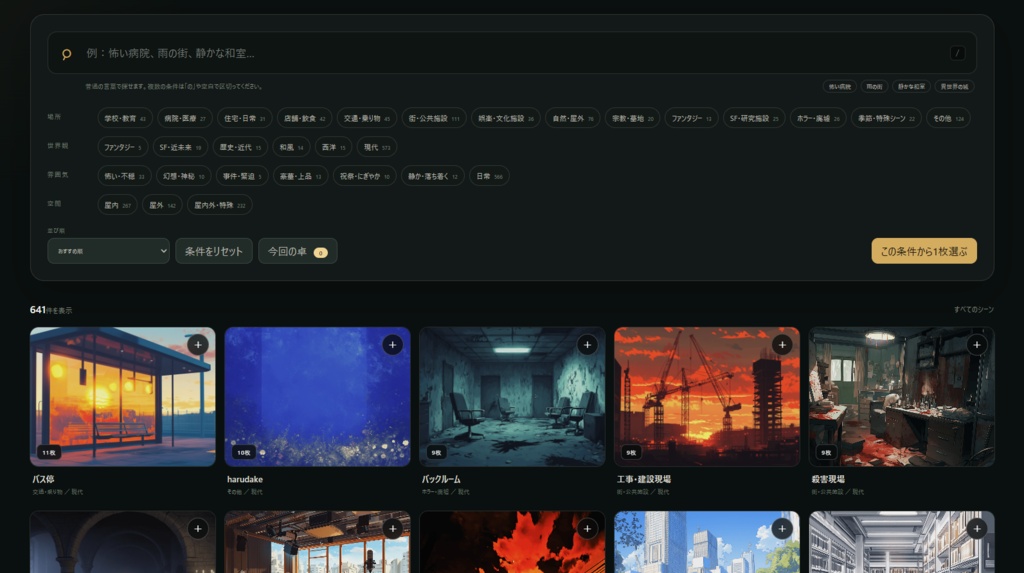1024x573 pixels.
Task: Toggle the 怖い・不穏 mood filter
Action: click(x=124, y=176)
